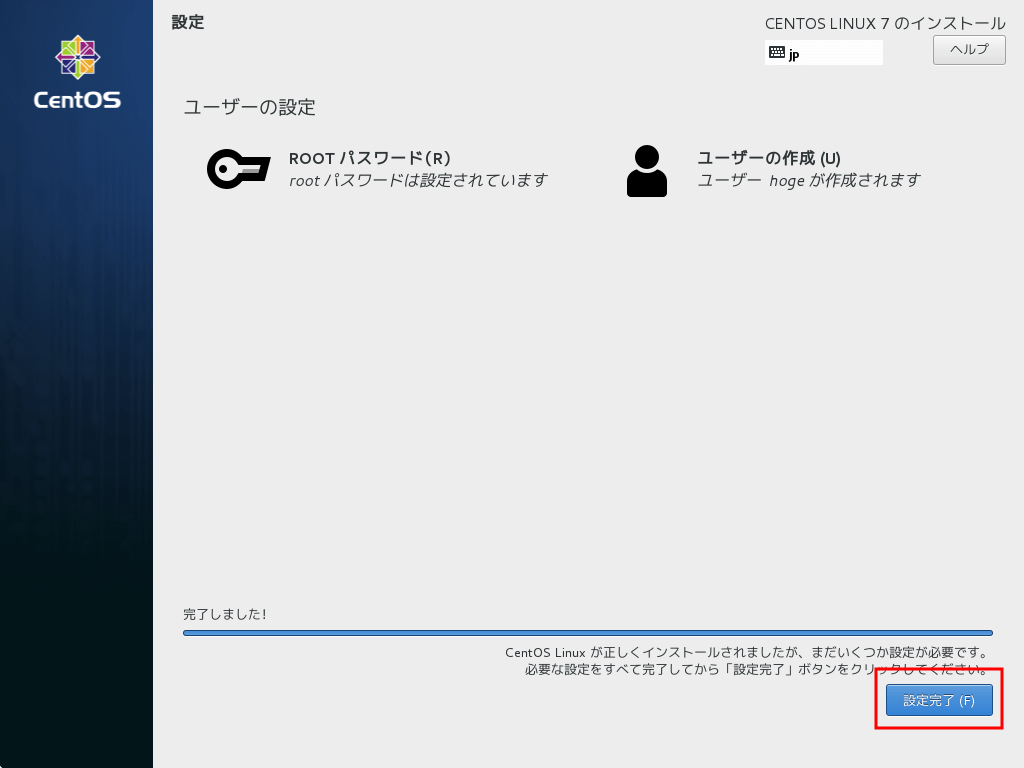Click the rootパスワードは設定されています status text
The image size is (1024, 768).
(x=418, y=180)
